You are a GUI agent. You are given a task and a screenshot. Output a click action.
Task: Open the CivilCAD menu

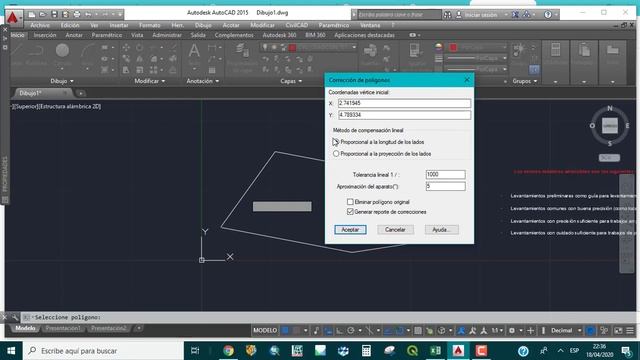(296, 25)
